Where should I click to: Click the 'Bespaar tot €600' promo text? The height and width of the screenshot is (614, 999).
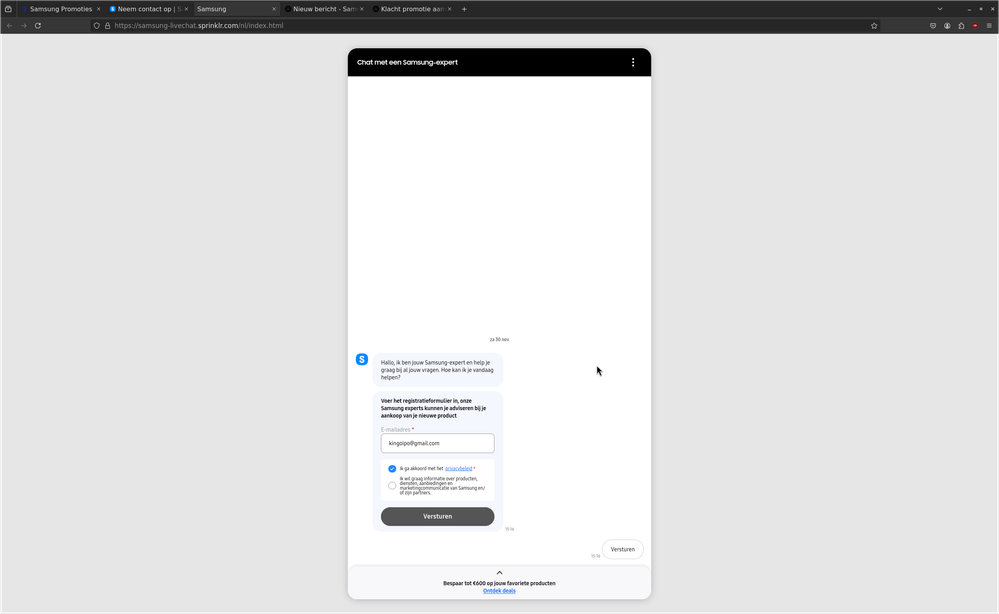pos(500,583)
